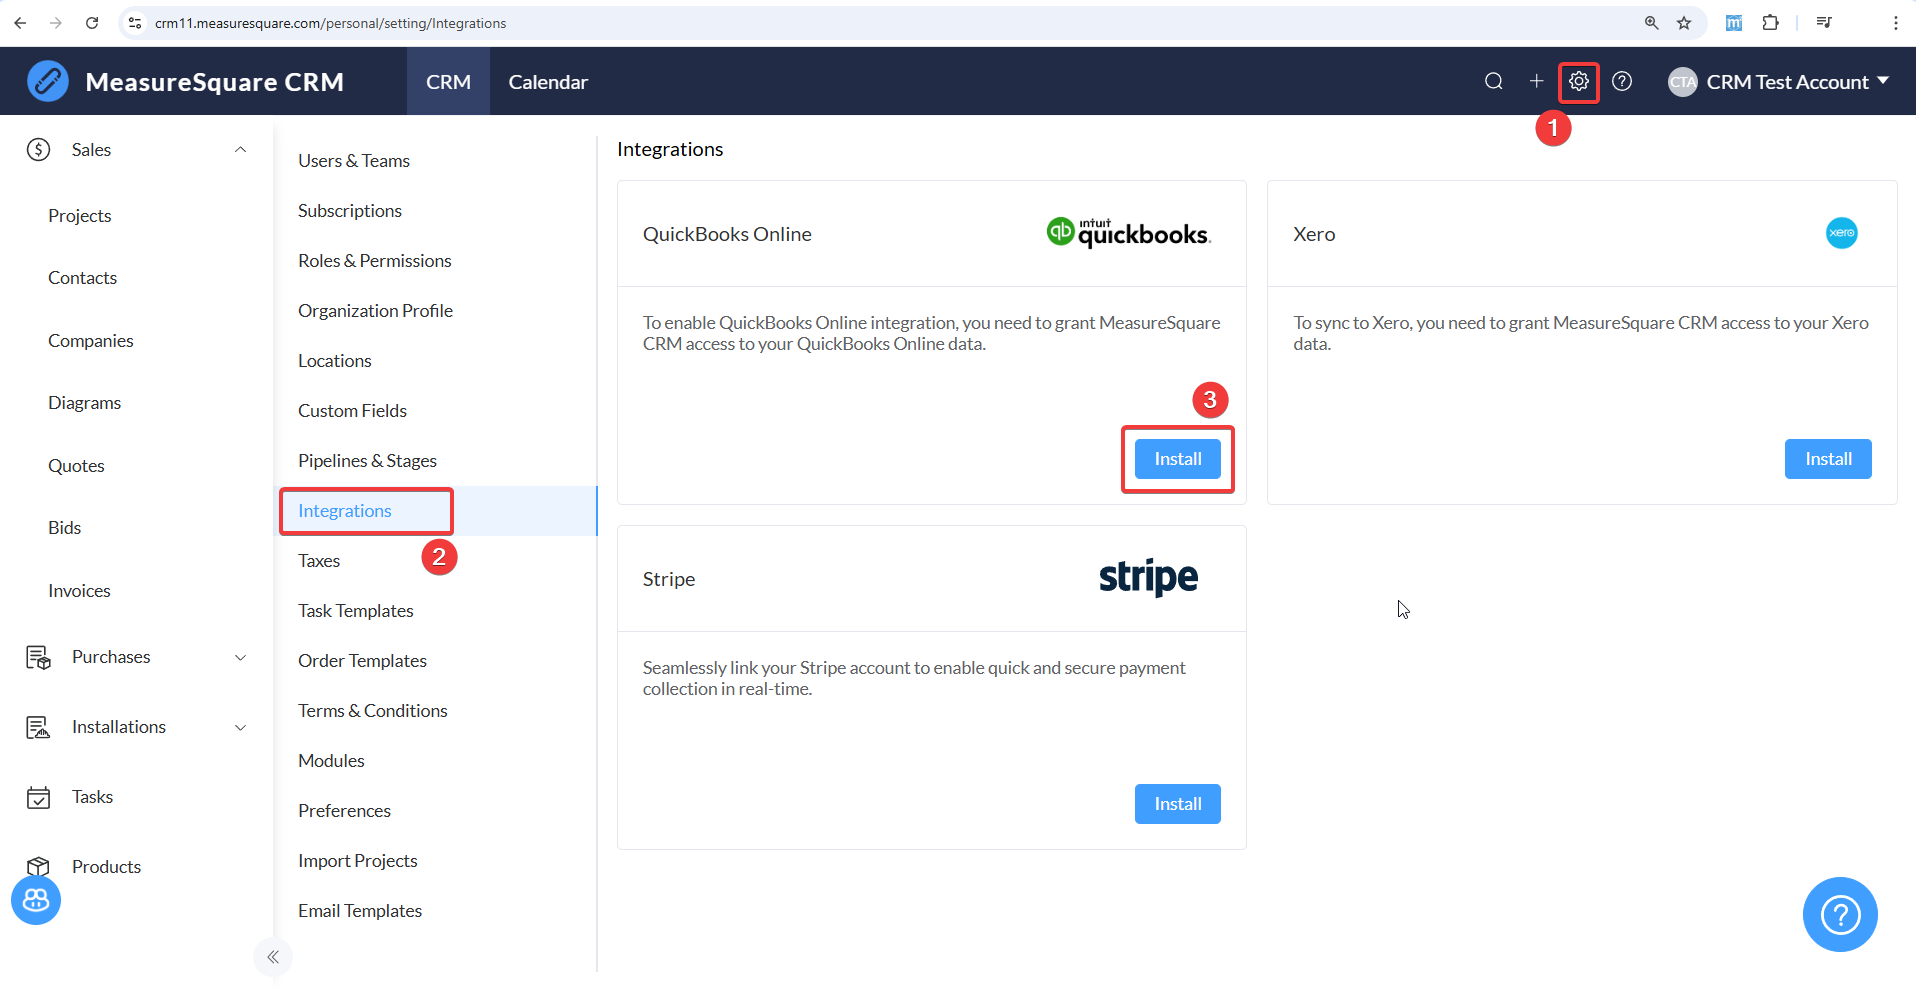Open the settings gear icon
The width and height of the screenshot is (1916, 990).
click(x=1579, y=81)
